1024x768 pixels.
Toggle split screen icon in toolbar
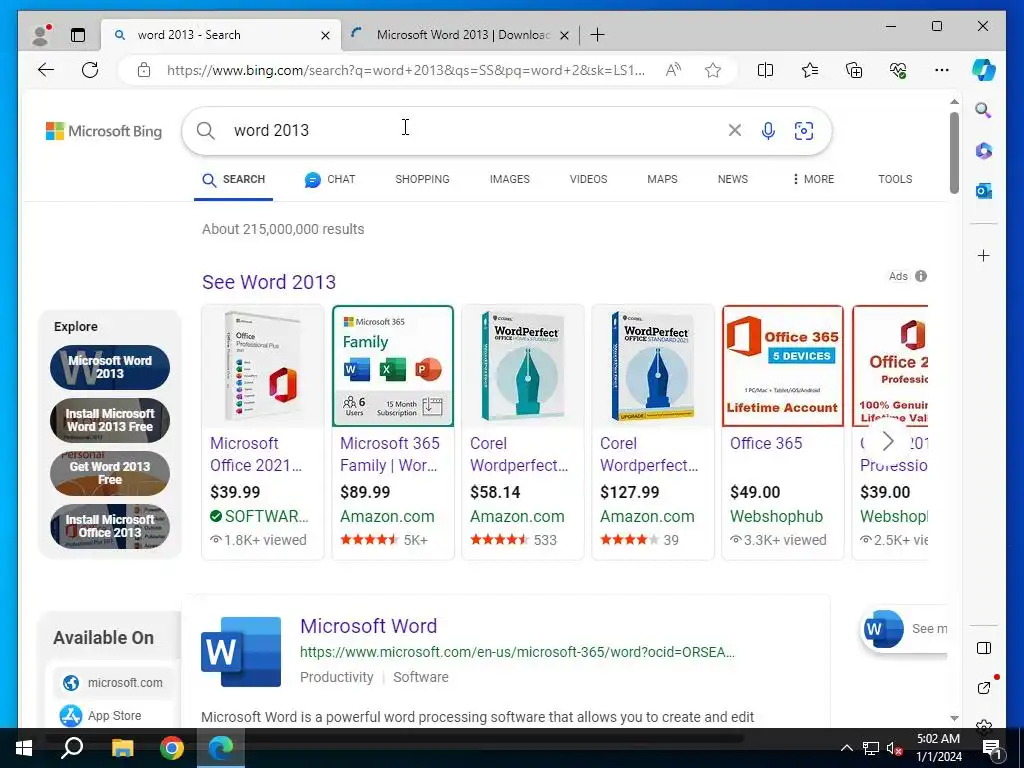pyautogui.click(x=765, y=70)
